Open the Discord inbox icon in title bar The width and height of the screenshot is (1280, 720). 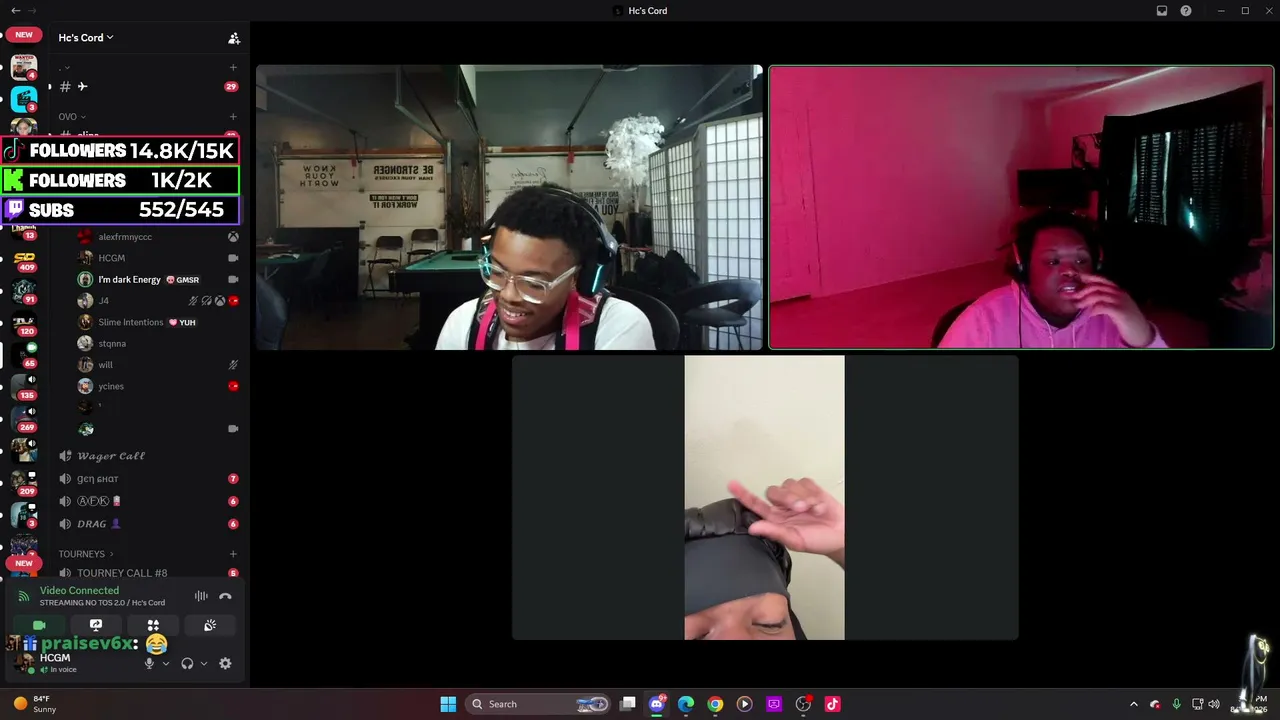1162,11
